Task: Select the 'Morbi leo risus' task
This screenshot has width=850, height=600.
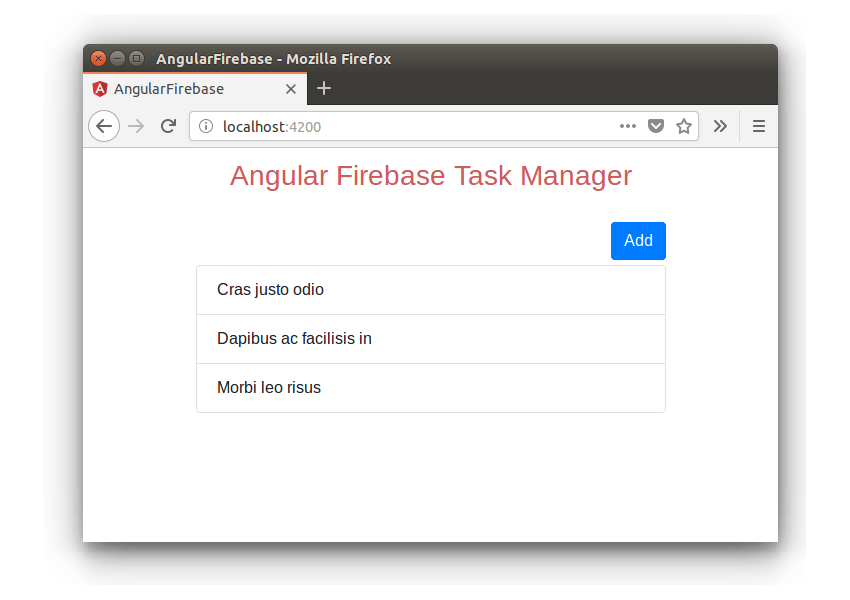Action: (x=431, y=388)
